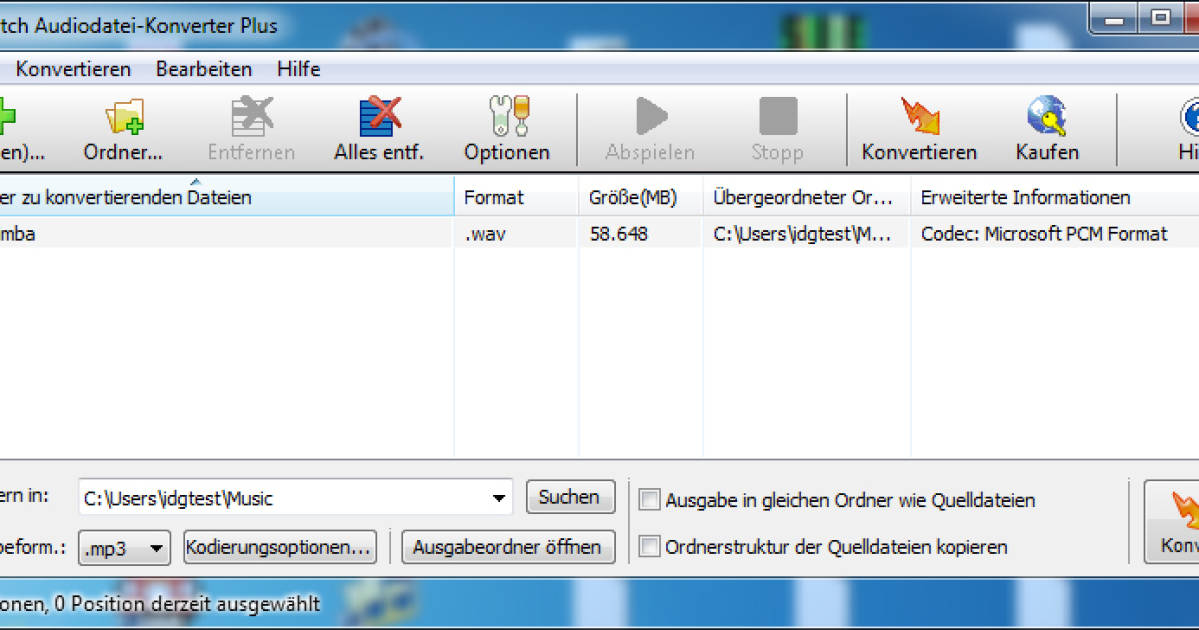
Task: Toggle Ordnerstruktur der Quelldateien kopieren checkbox
Action: [x=650, y=547]
